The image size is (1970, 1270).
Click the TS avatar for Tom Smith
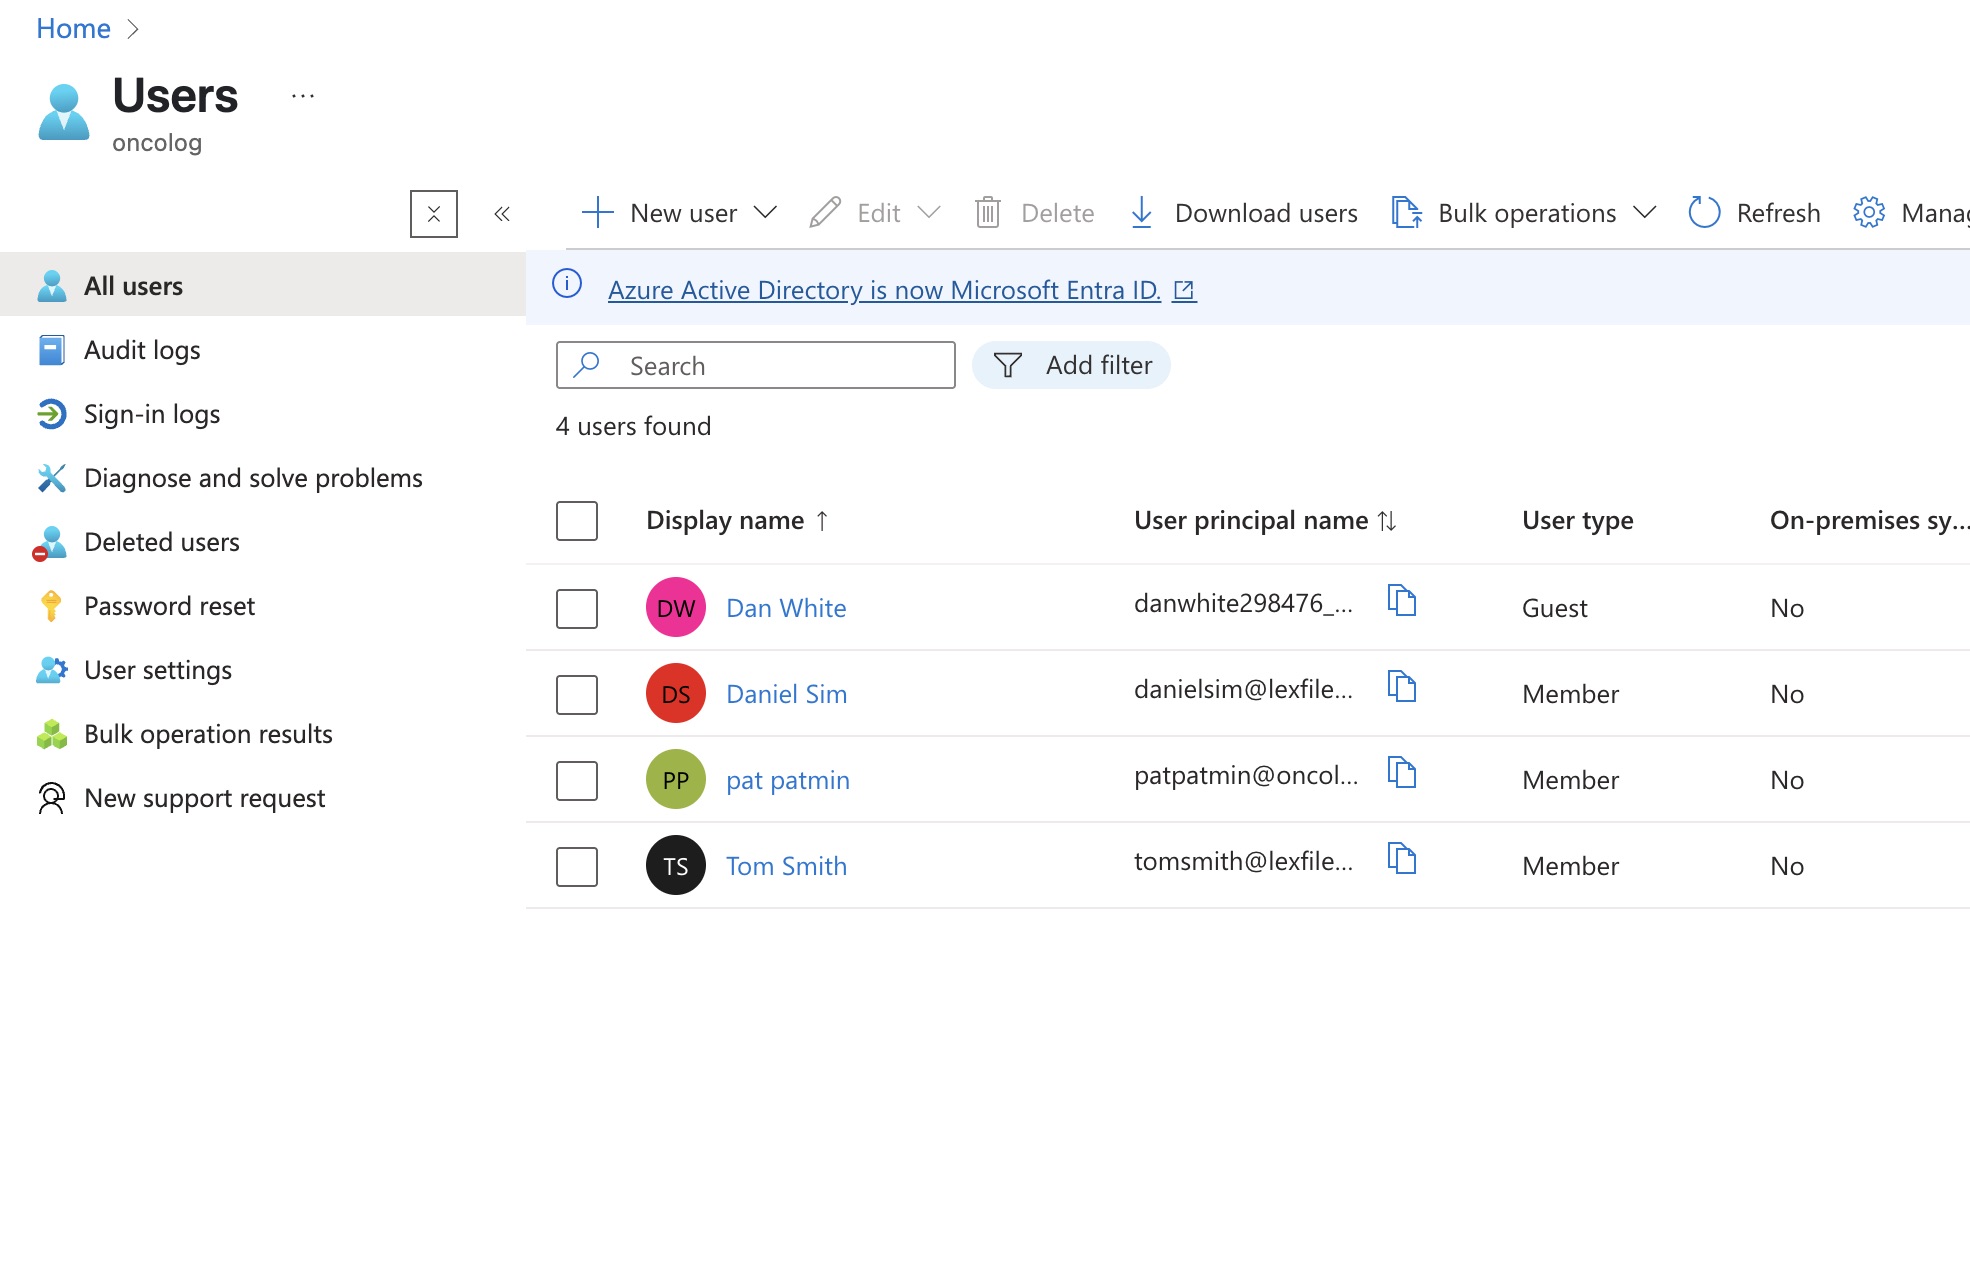pyautogui.click(x=676, y=865)
